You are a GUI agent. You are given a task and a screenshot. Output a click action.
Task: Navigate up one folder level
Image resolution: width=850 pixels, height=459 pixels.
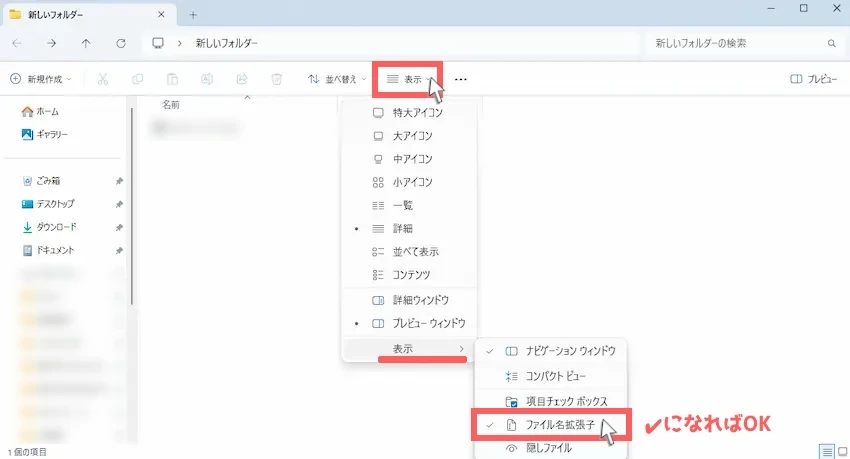(x=86, y=43)
